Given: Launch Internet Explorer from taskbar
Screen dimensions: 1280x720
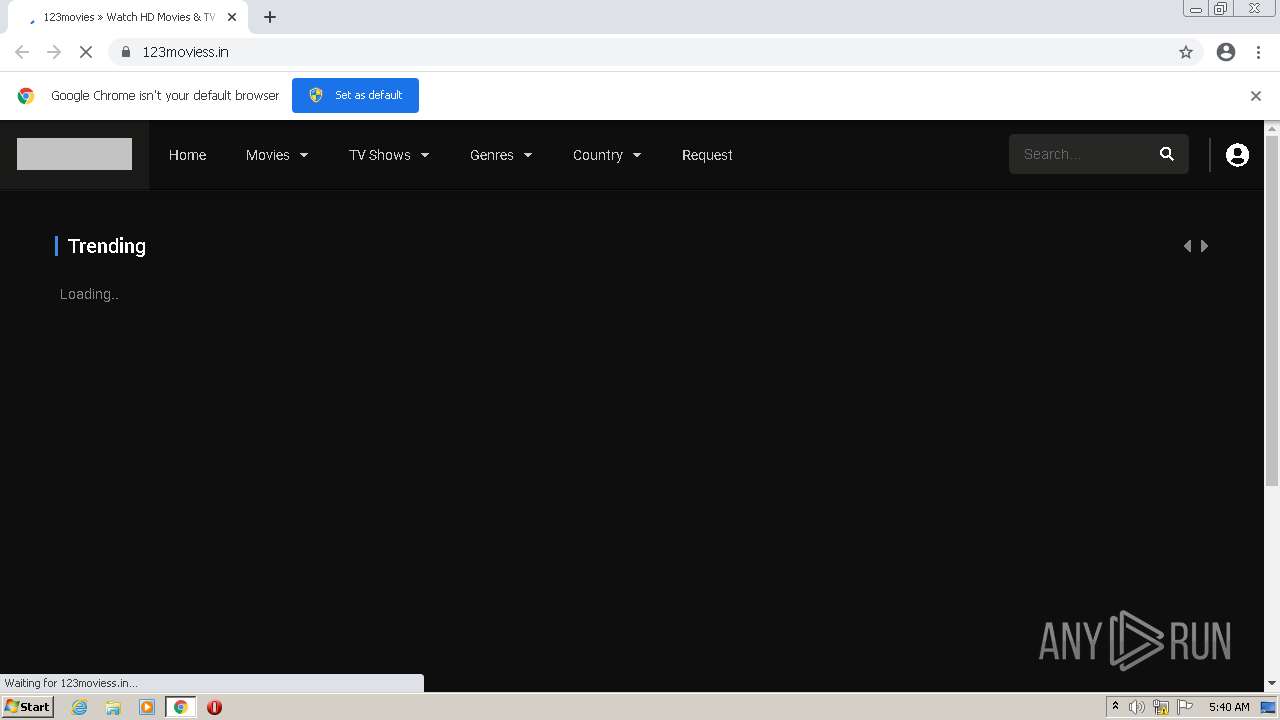Looking at the screenshot, I should [x=80, y=707].
